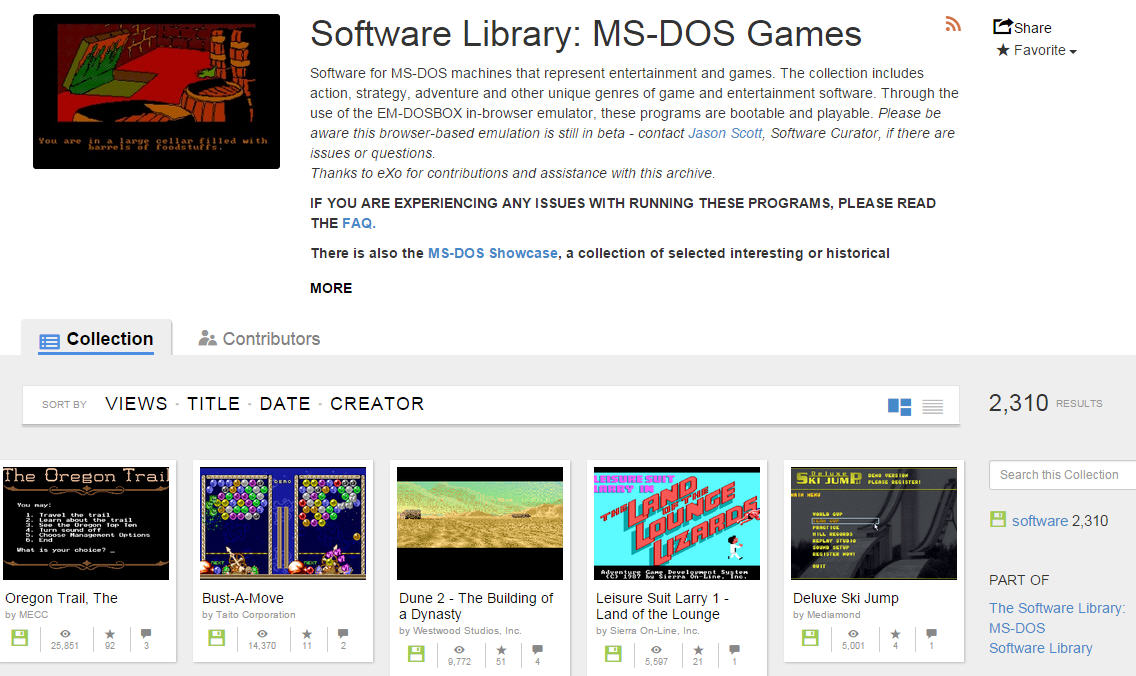
Task: Click the Share icon
Action: pyautogui.click(x=1003, y=26)
